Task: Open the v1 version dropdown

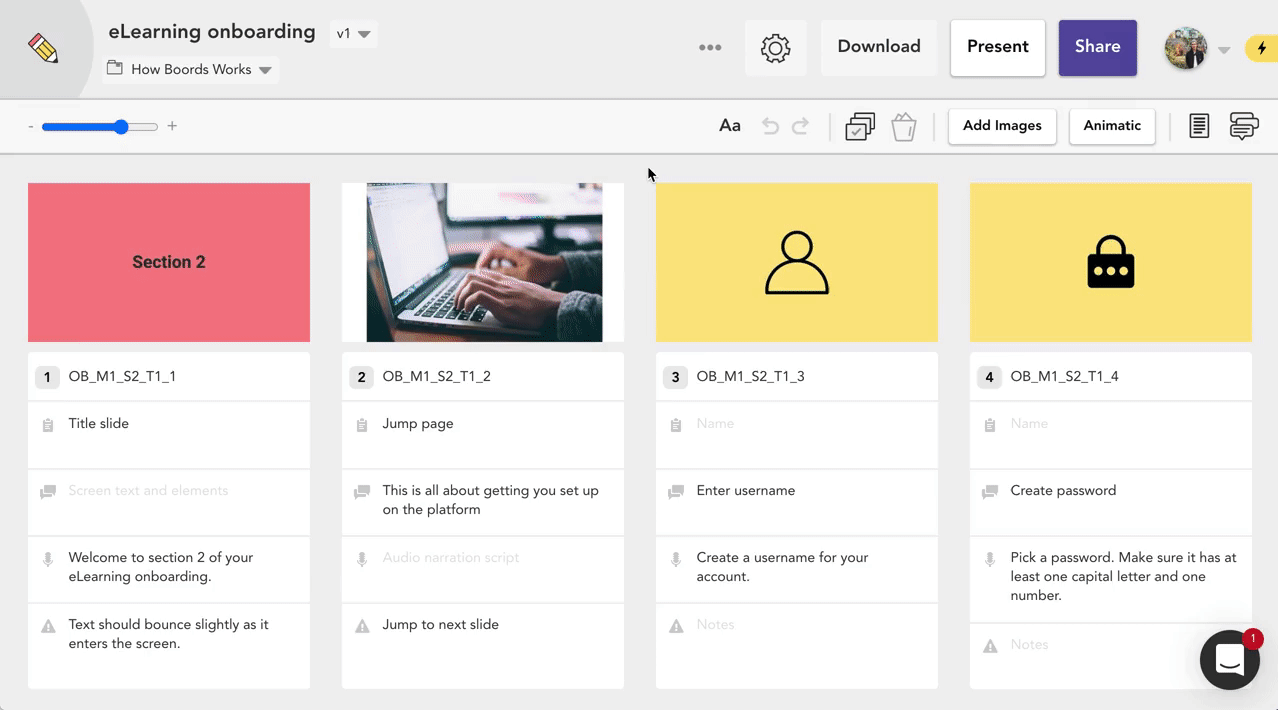Action: click(352, 32)
